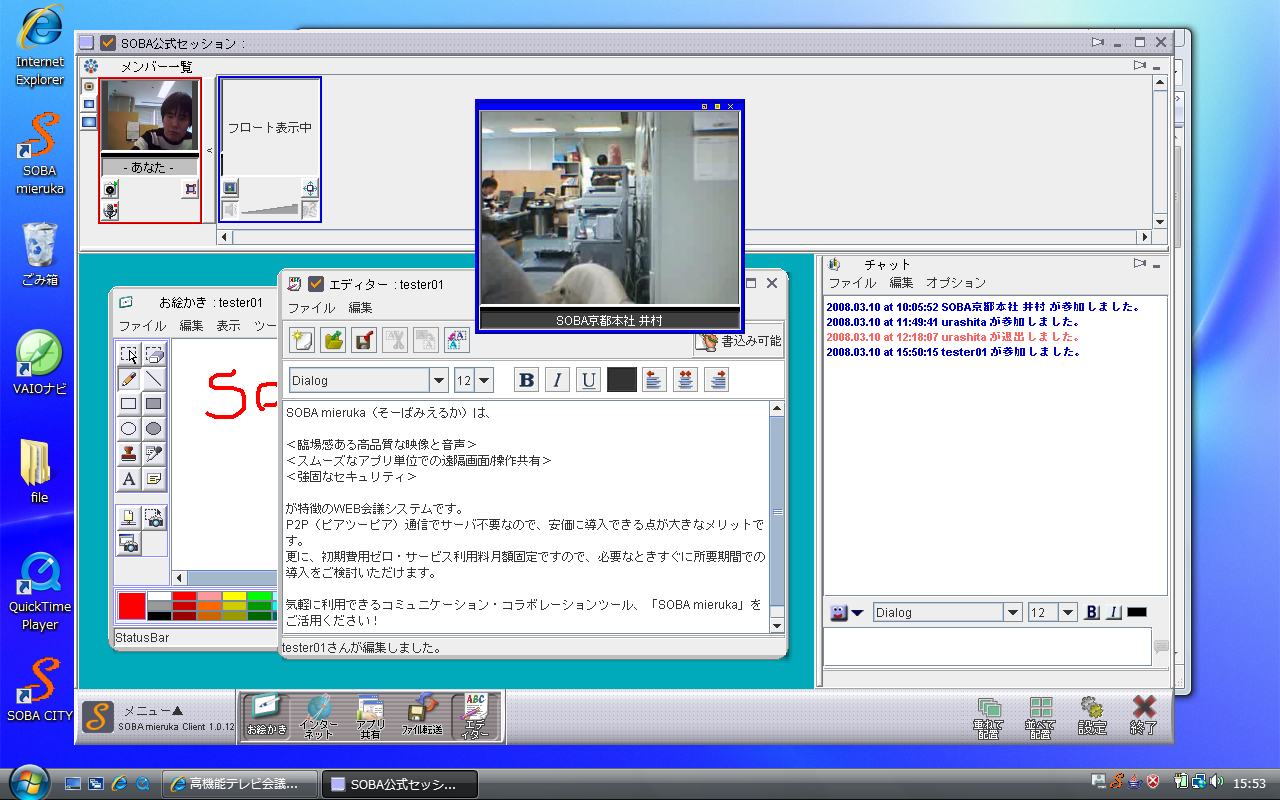Click 並べて配置 tile windows button
Image resolution: width=1280 pixels, height=800 pixels.
1041,716
